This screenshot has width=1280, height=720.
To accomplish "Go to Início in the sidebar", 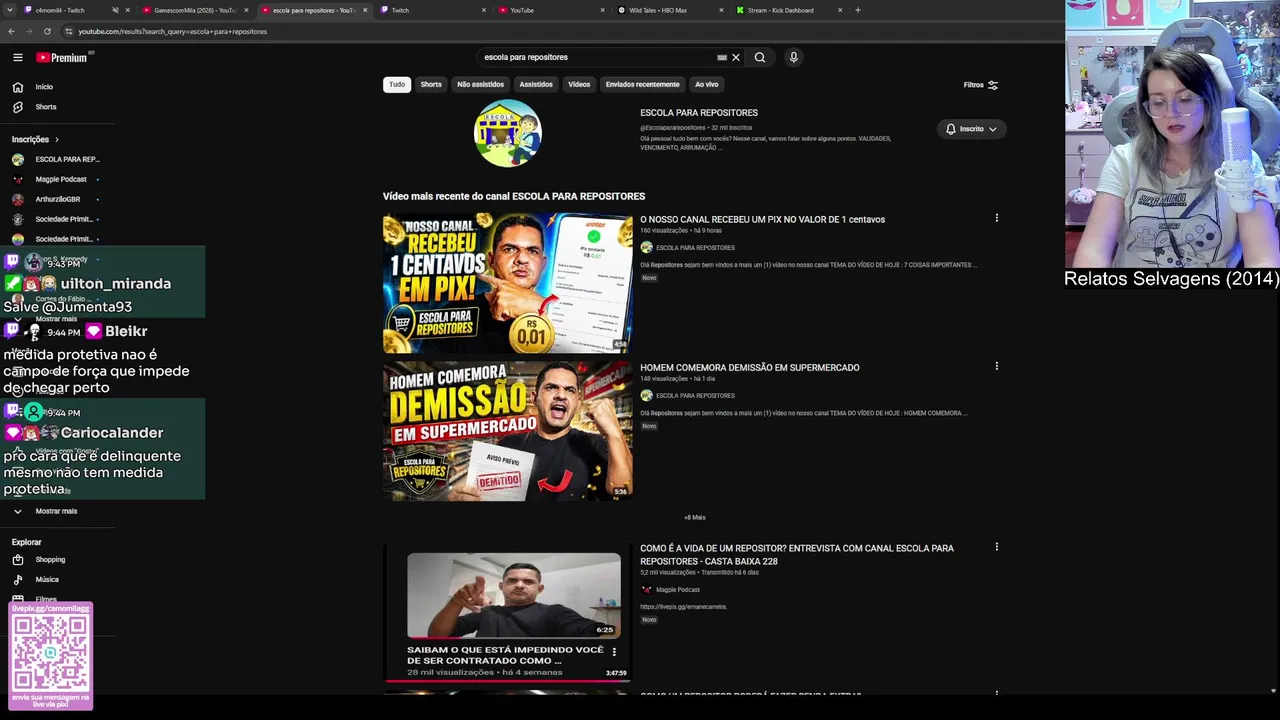I will [44, 87].
